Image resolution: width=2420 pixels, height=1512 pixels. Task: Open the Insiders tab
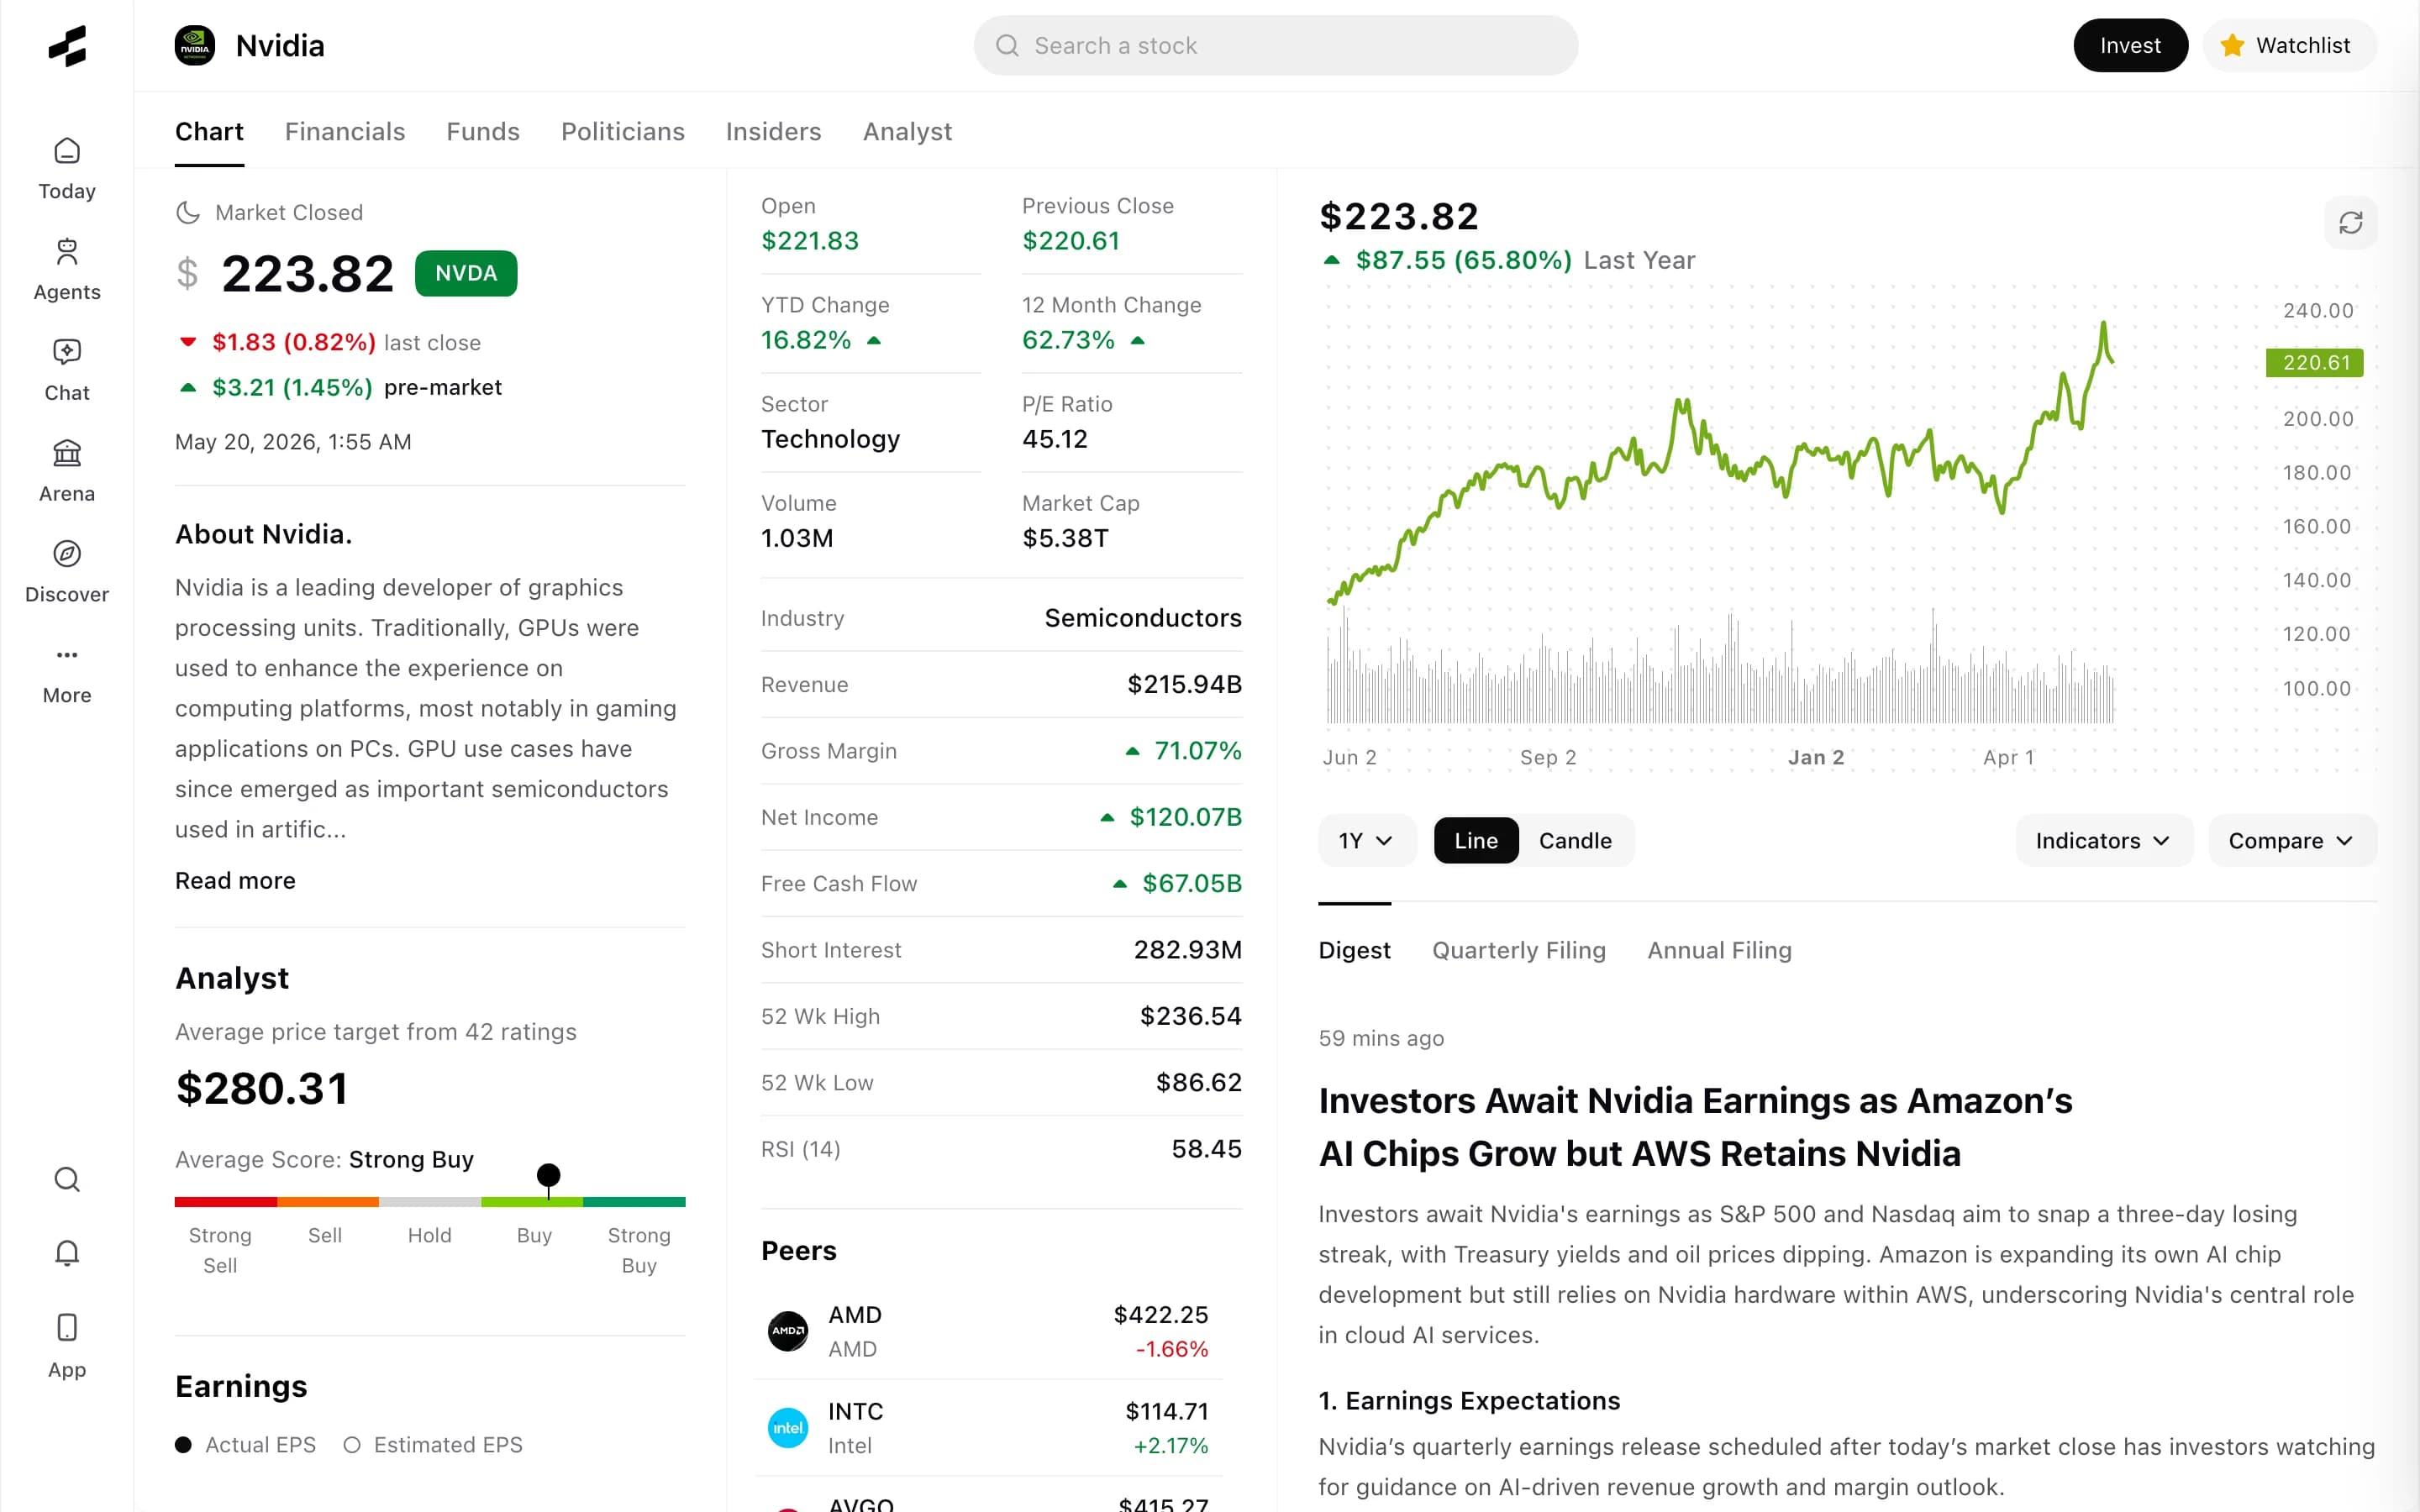[773, 131]
